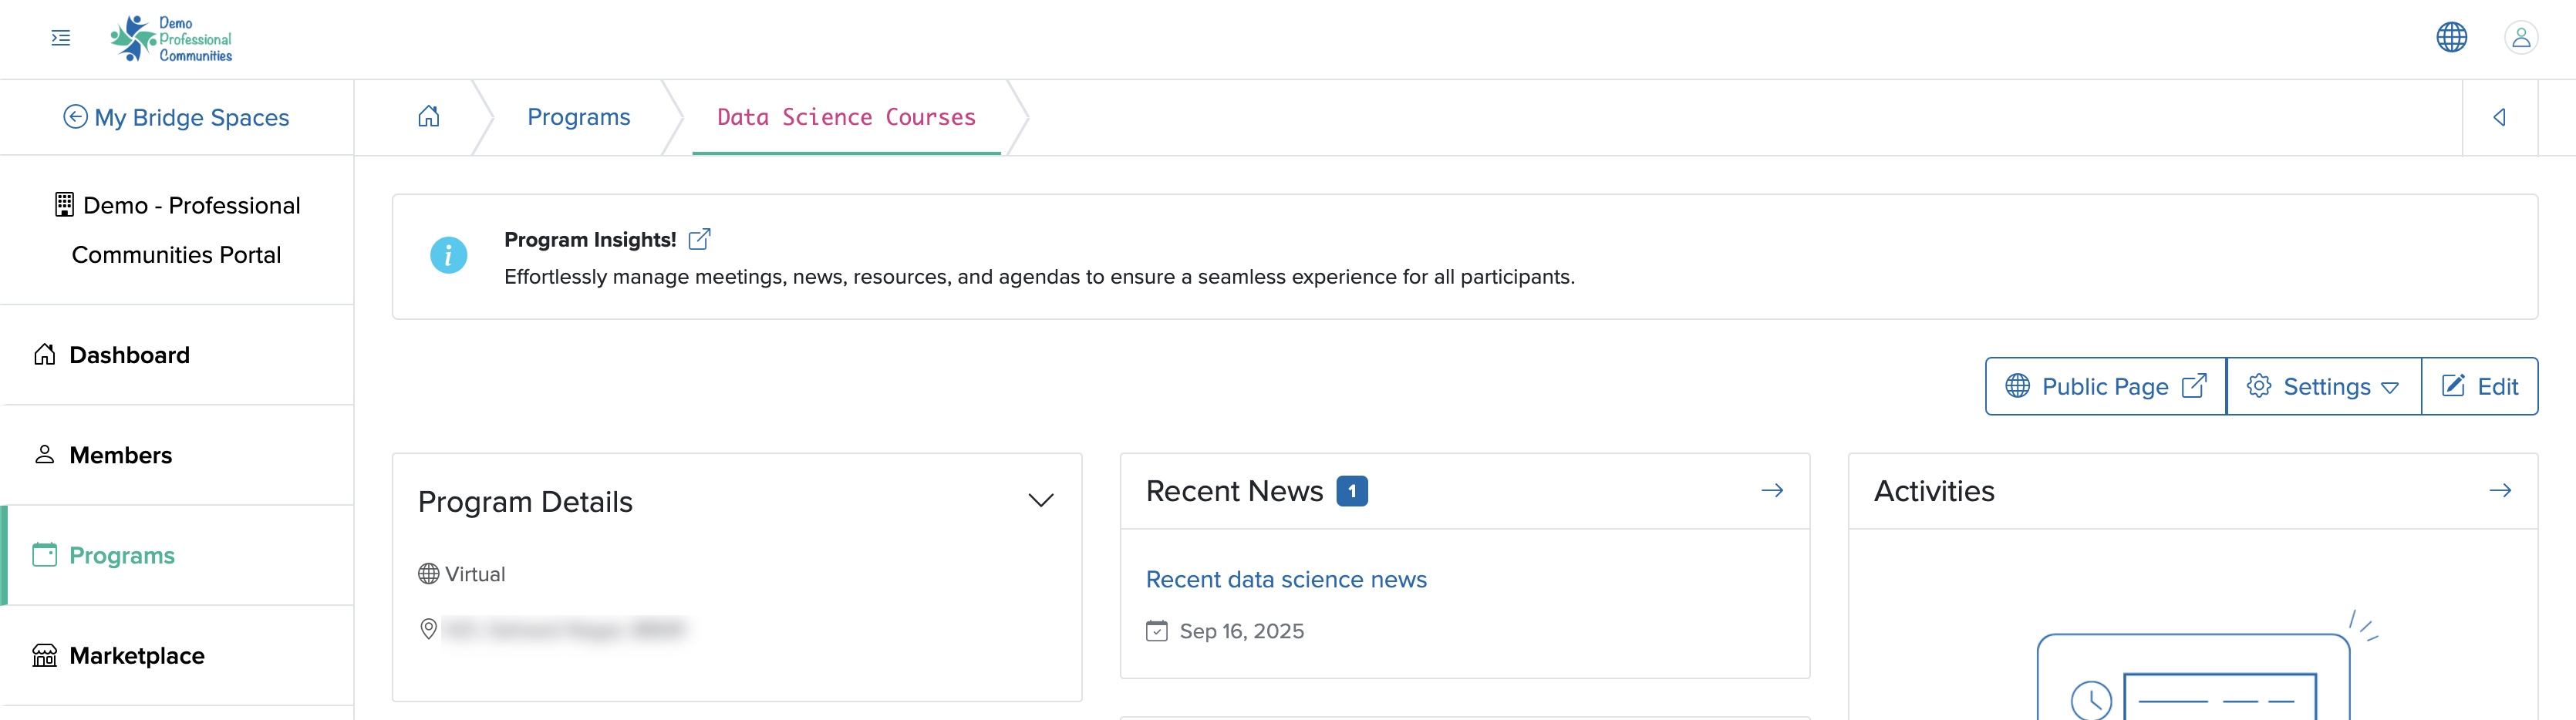Click the Recent News heading
2576x720 pixels.
pyautogui.click(x=1234, y=491)
